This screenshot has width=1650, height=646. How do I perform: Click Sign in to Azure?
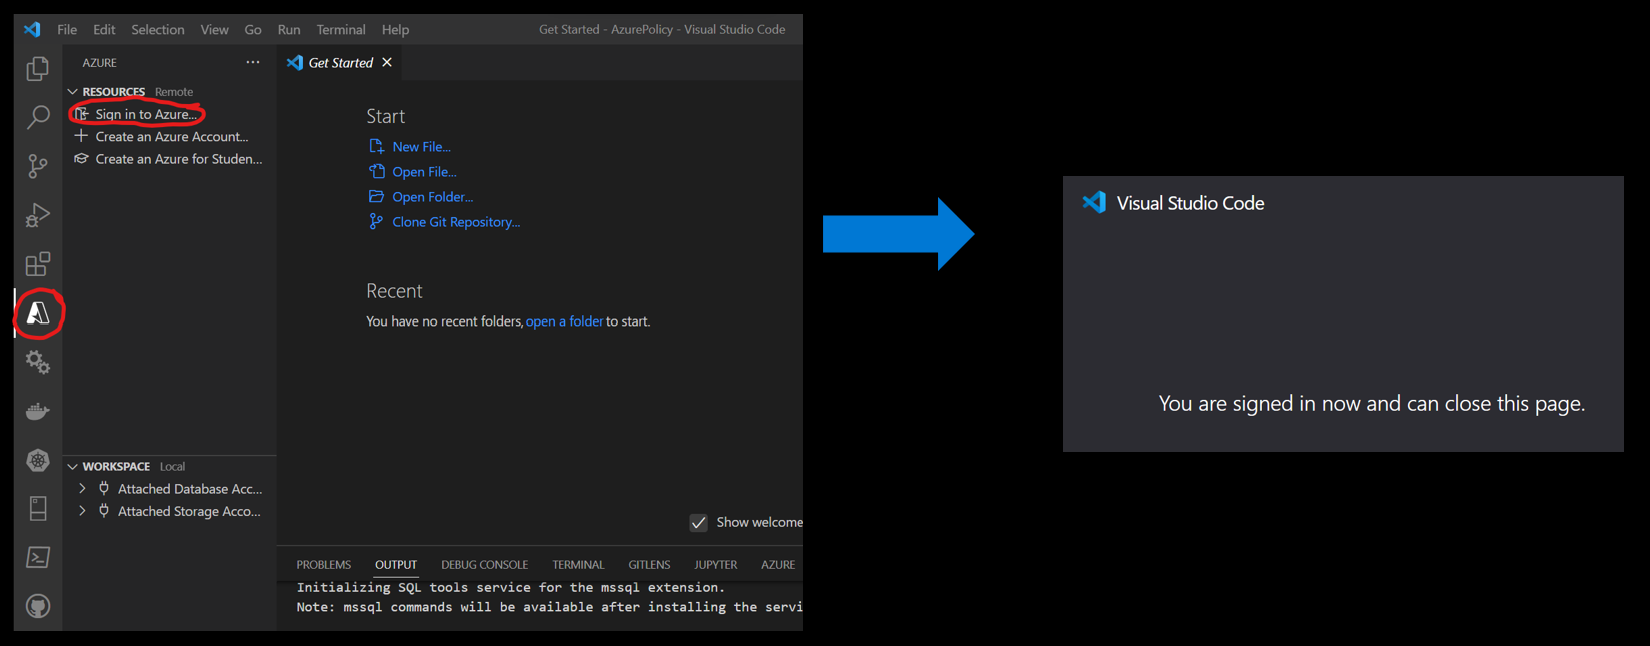tap(146, 114)
